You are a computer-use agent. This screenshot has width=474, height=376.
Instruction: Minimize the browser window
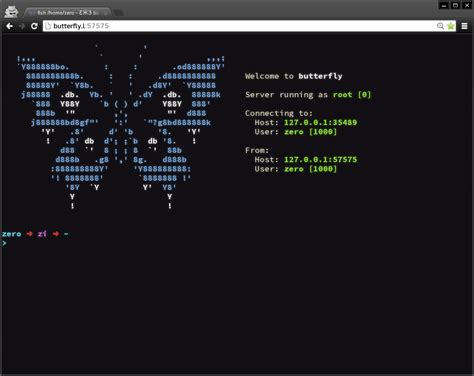pos(443,5)
